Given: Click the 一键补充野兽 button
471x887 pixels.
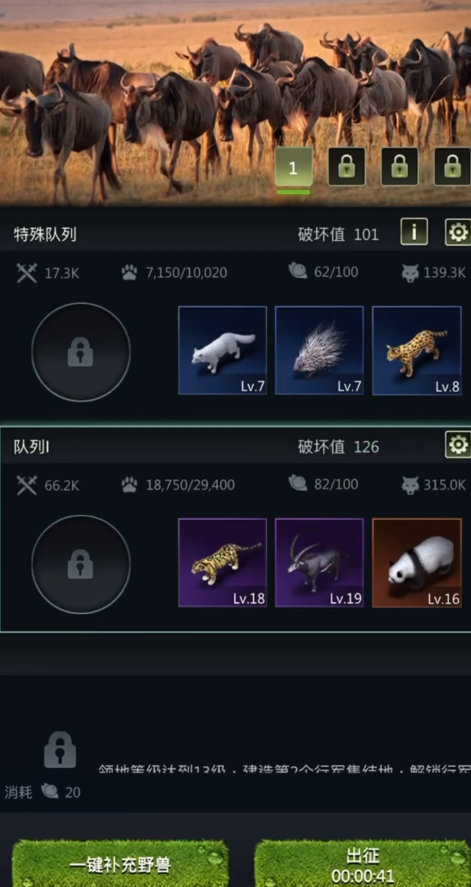Looking at the screenshot, I should click(x=120, y=864).
